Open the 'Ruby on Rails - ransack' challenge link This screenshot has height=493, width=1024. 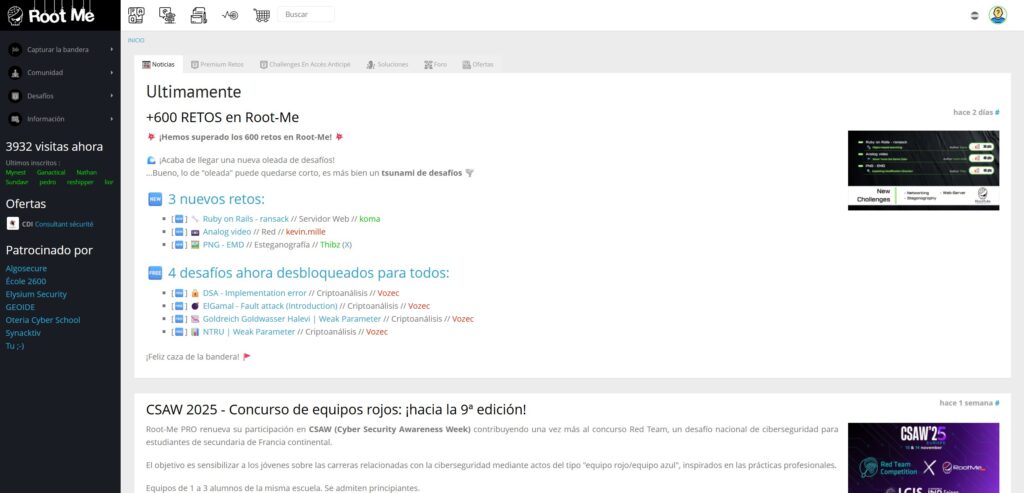click(245, 218)
